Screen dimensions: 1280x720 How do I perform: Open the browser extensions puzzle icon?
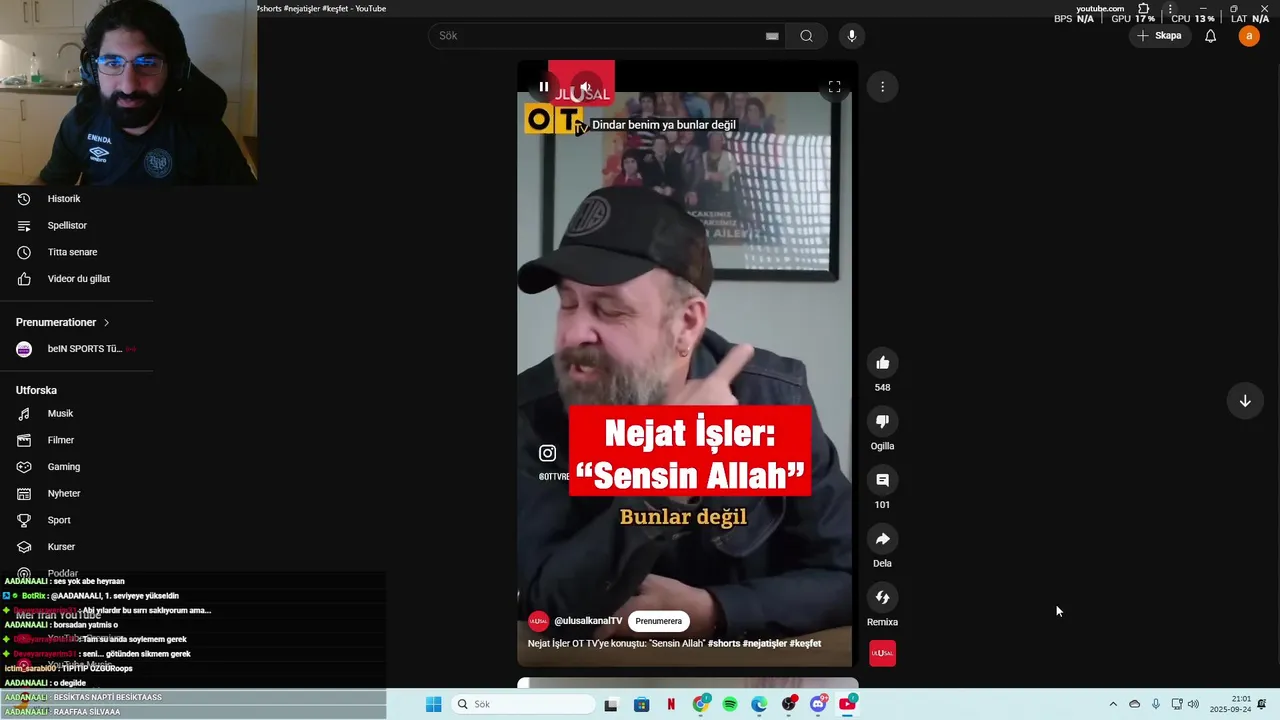click(x=1144, y=9)
